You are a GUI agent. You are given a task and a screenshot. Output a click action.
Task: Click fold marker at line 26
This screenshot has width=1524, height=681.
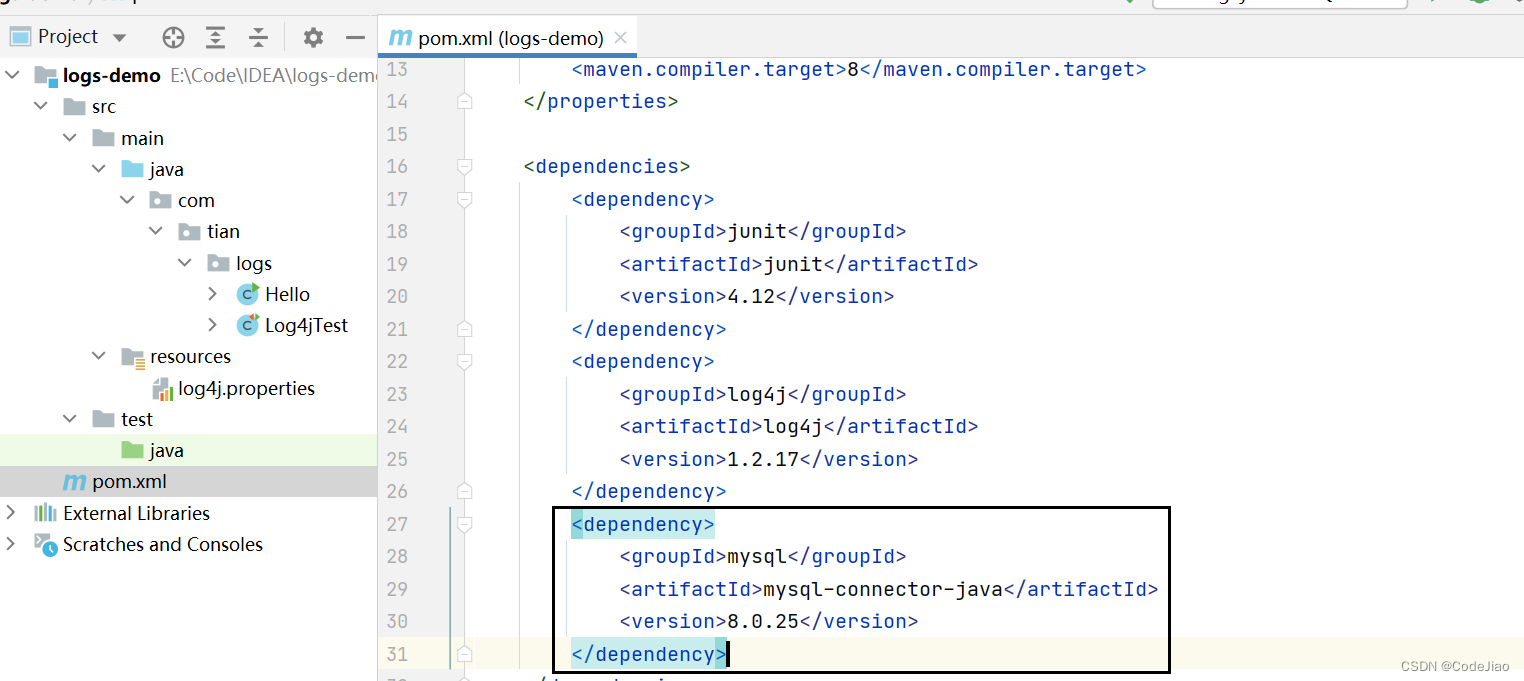coord(464,491)
